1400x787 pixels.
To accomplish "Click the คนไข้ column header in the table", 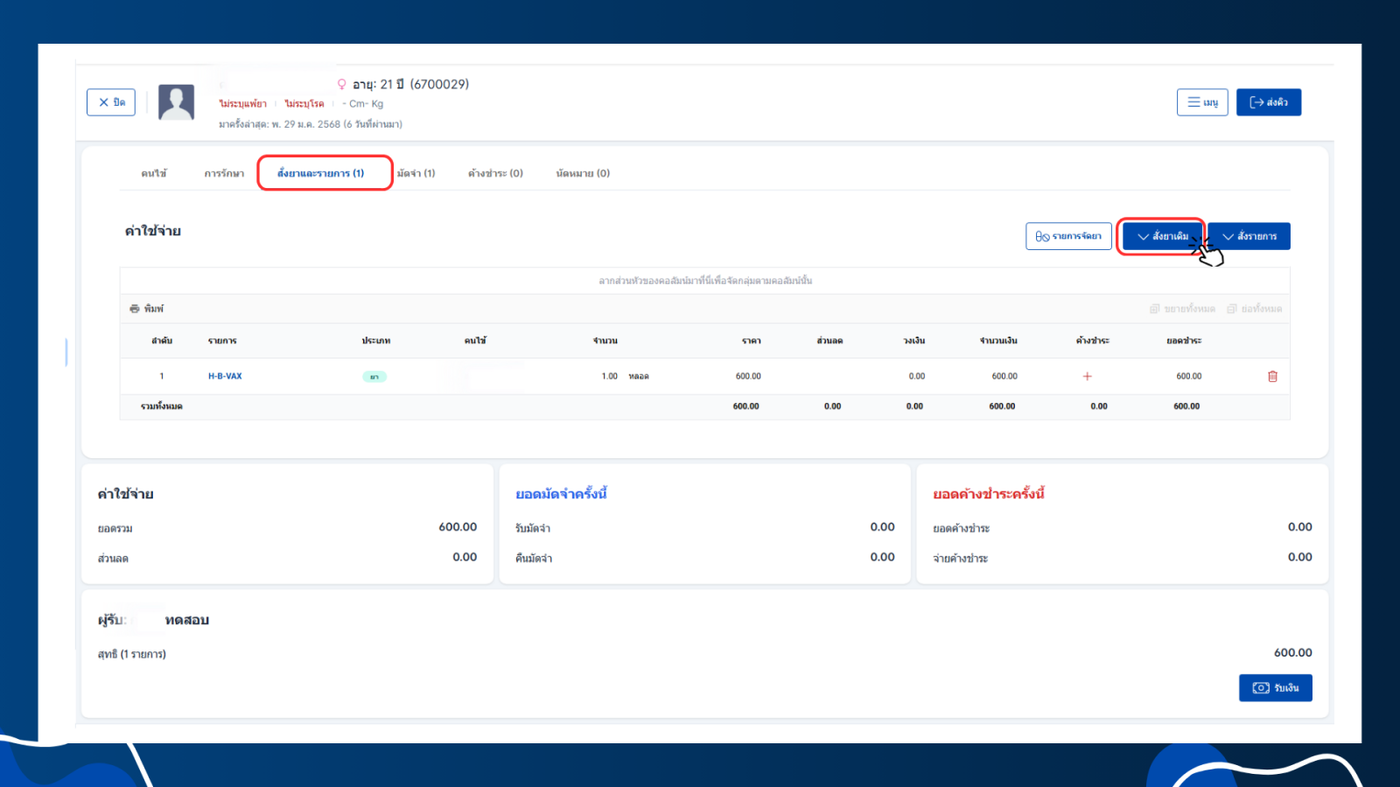I will click(475, 341).
